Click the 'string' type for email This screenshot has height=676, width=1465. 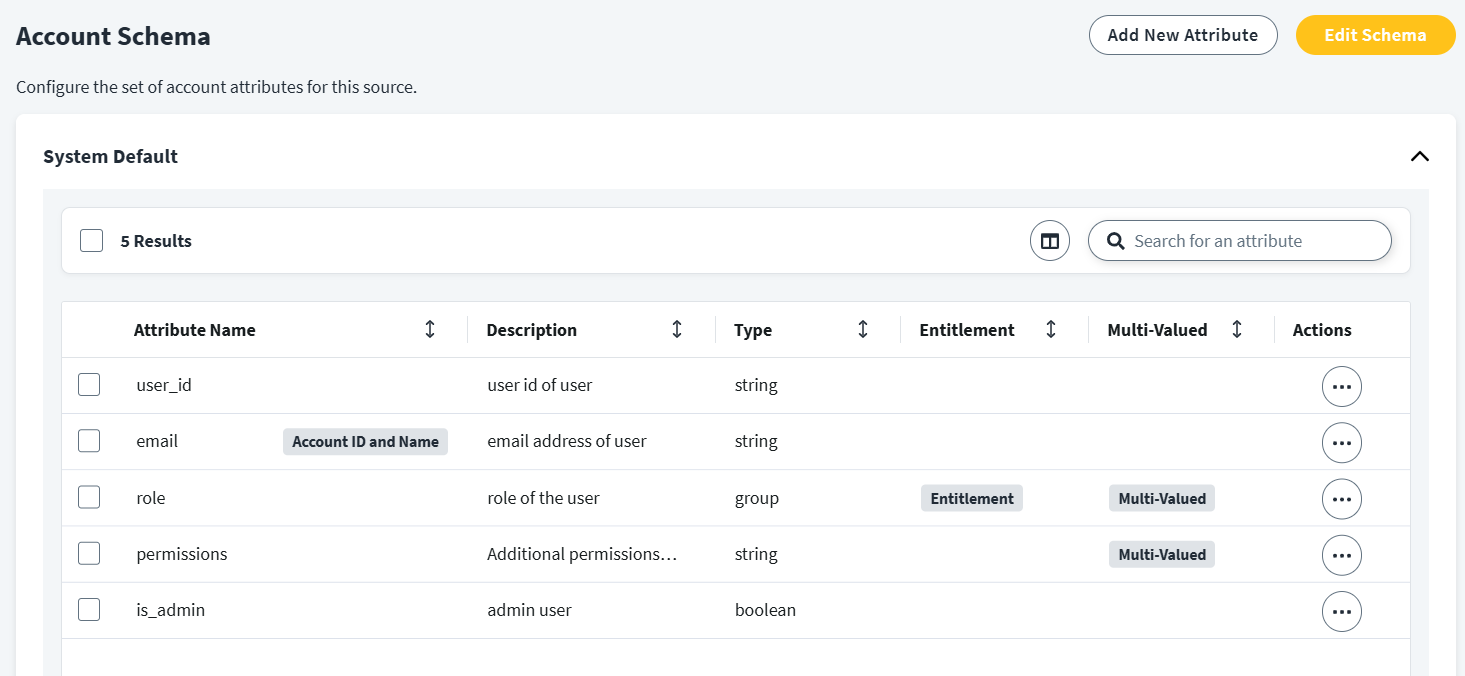(x=756, y=441)
